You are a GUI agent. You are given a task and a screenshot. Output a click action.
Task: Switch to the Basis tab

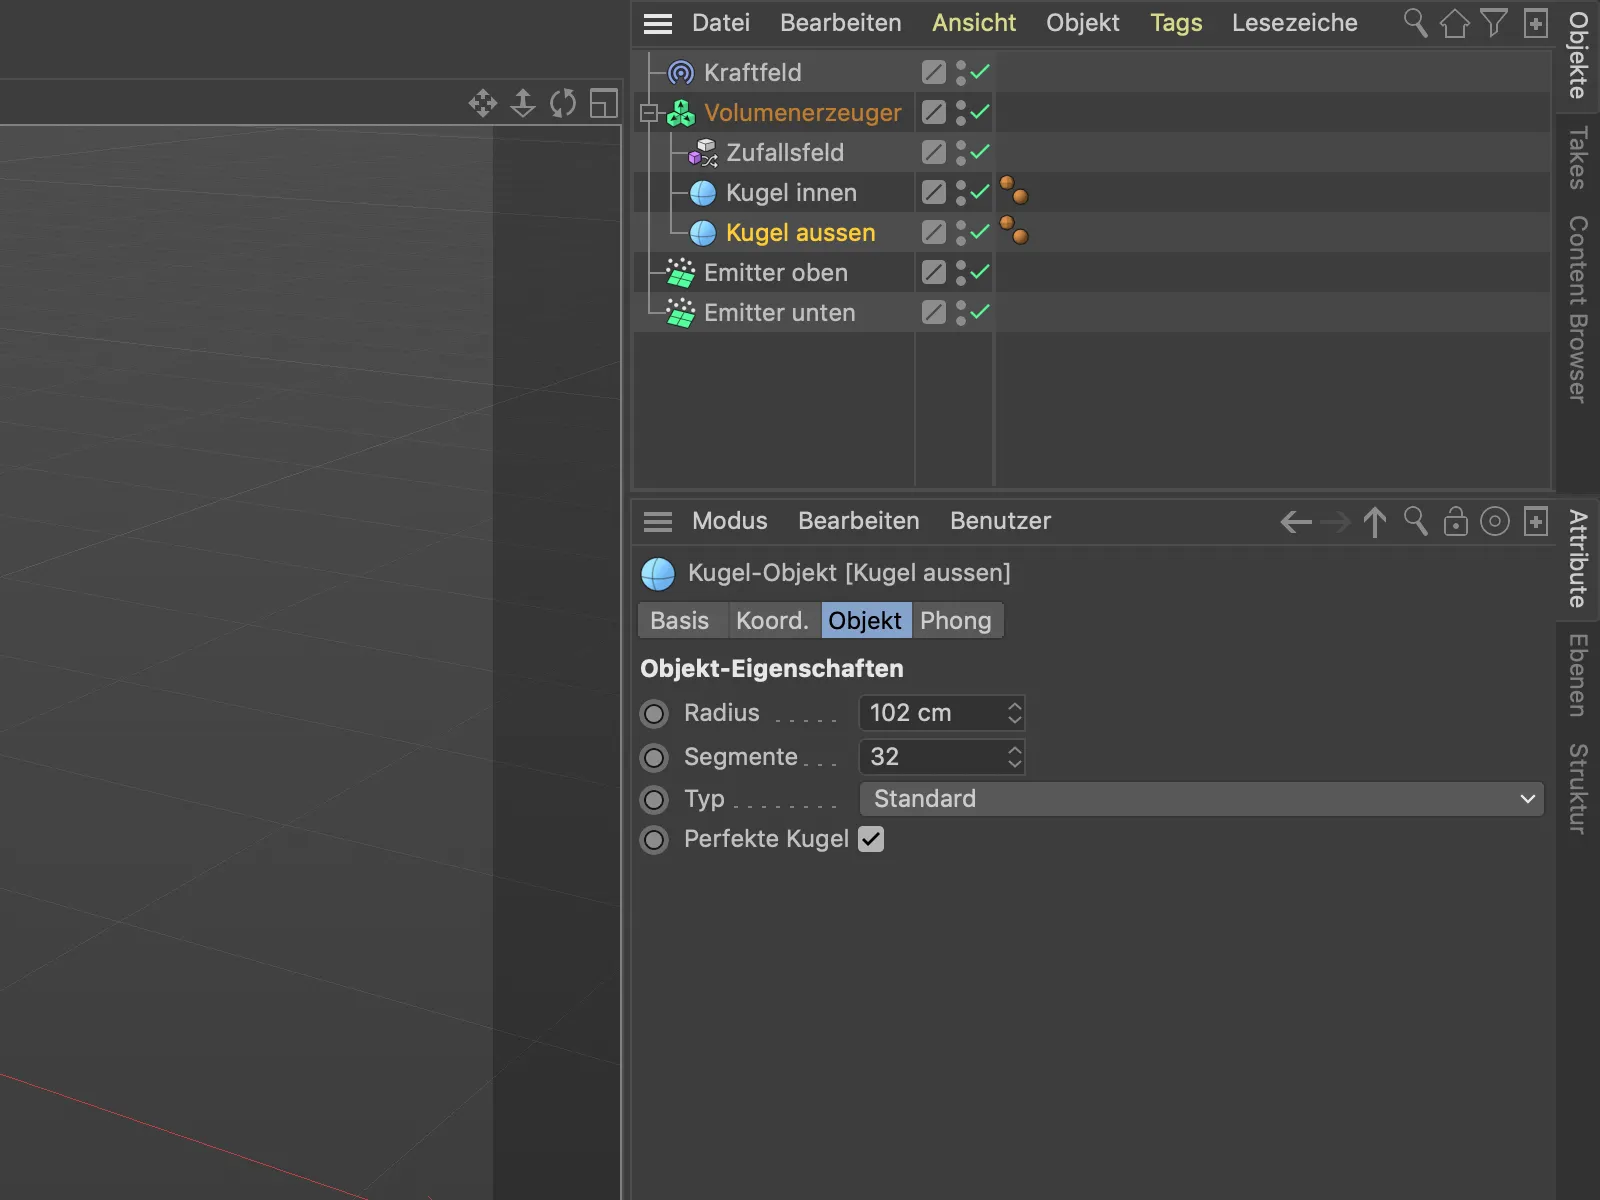tap(680, 621)
